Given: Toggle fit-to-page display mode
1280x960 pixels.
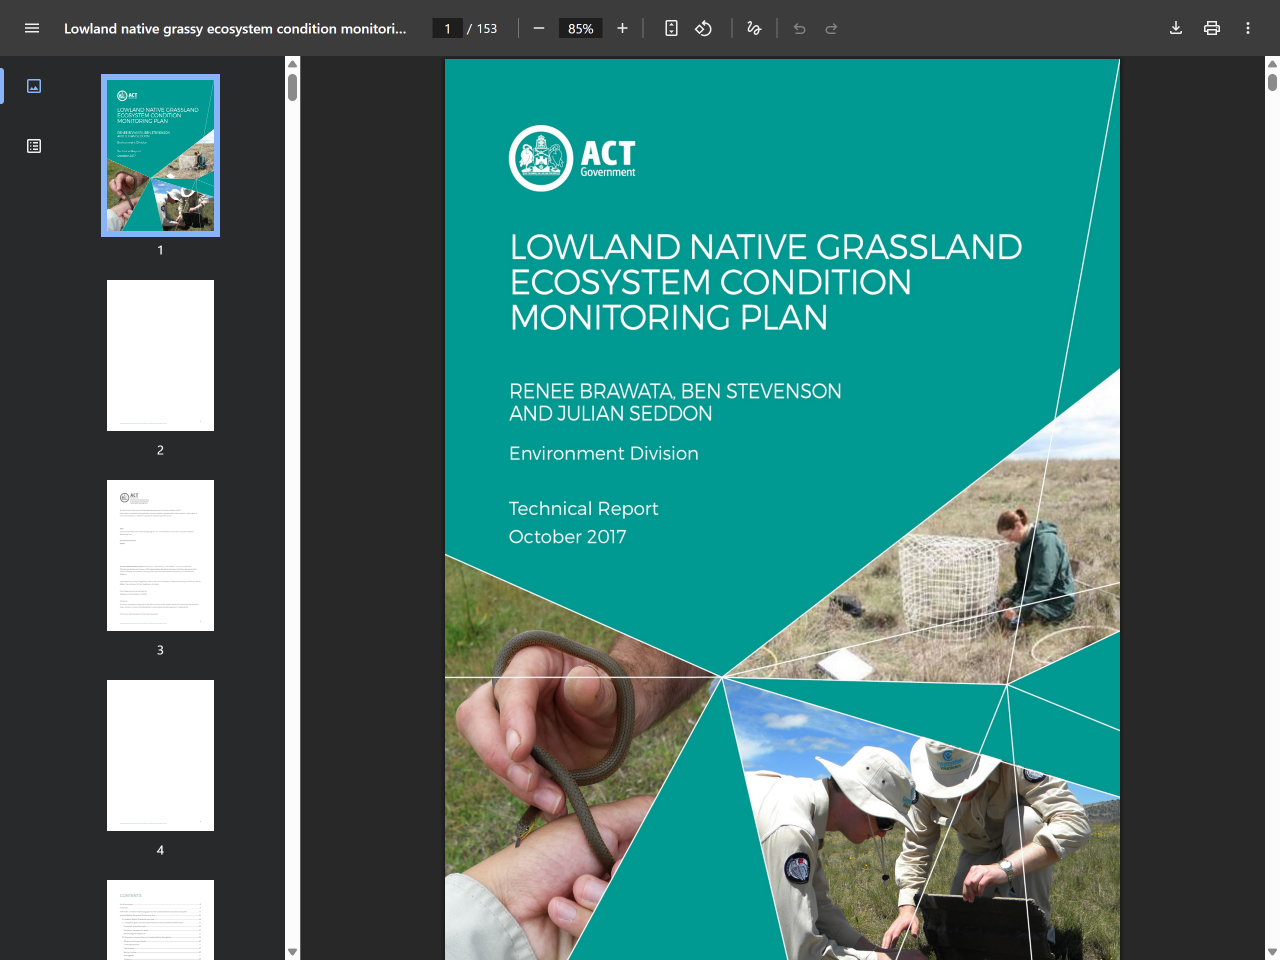Looking at the screenshot, I should click(671, 28).
